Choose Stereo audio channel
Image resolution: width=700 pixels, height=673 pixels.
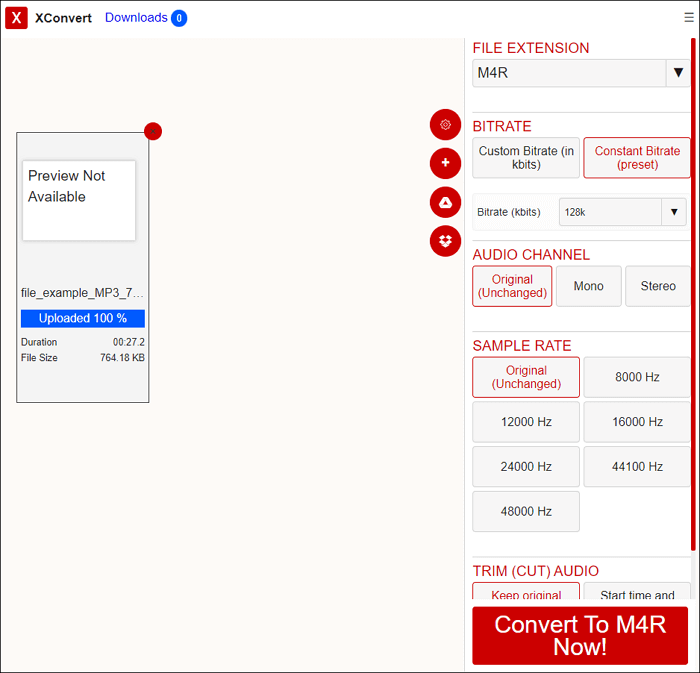pyautogui.click(x=658, y=286)
